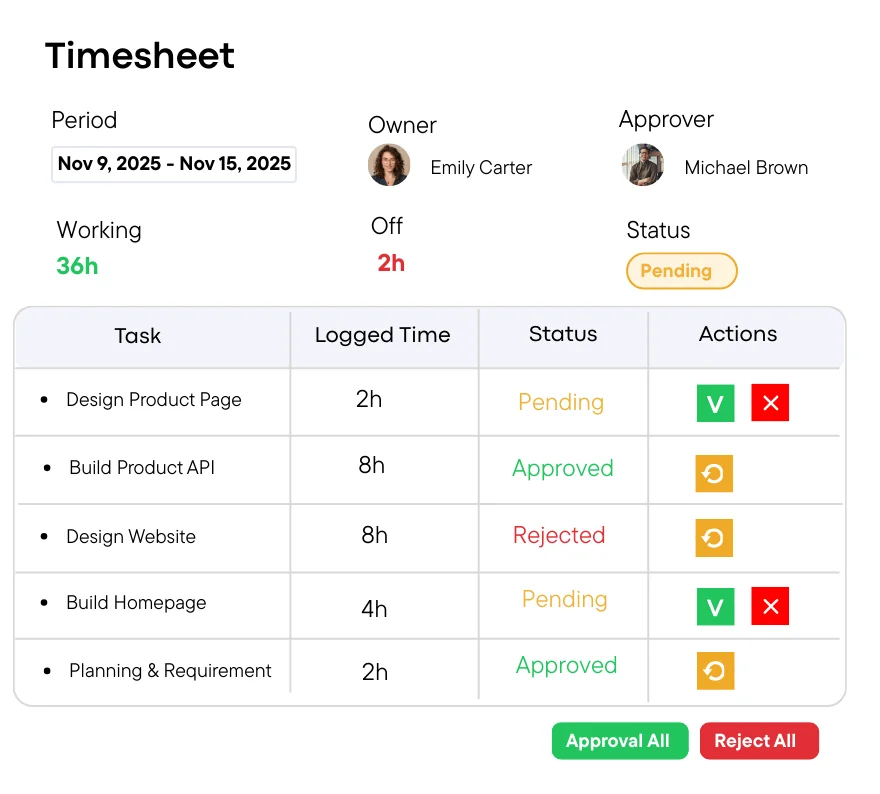Image resolution: width=880 pixels, height=794 pixels.
Task: Revert Planning & Requirement status with the undo icon
Action: (714, 671)
